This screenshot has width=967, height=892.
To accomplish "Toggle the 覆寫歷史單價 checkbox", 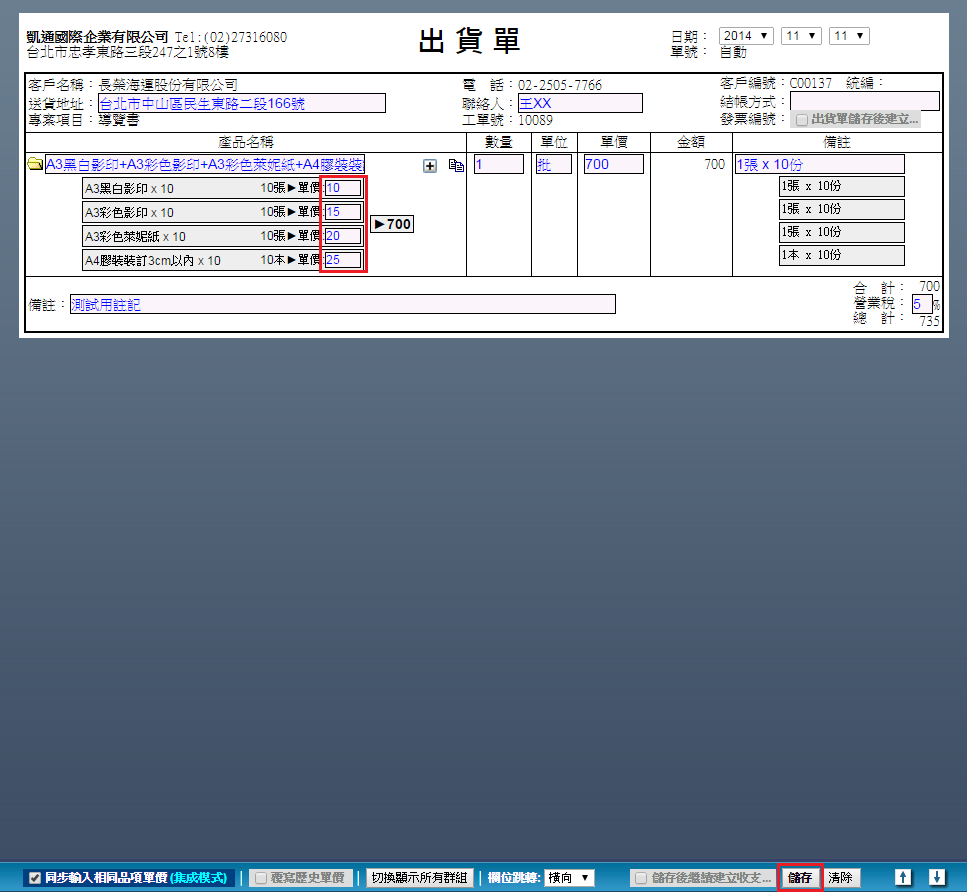I will click(261, 878).
